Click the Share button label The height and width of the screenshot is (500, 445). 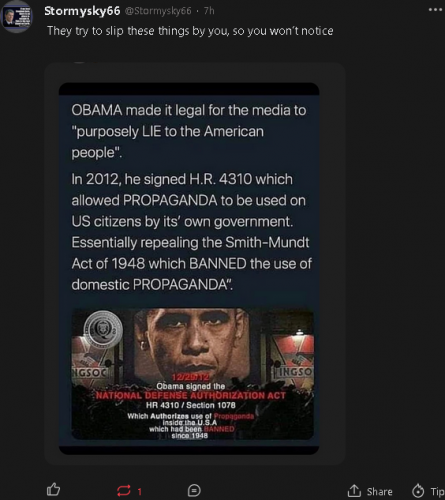point(379,491)
